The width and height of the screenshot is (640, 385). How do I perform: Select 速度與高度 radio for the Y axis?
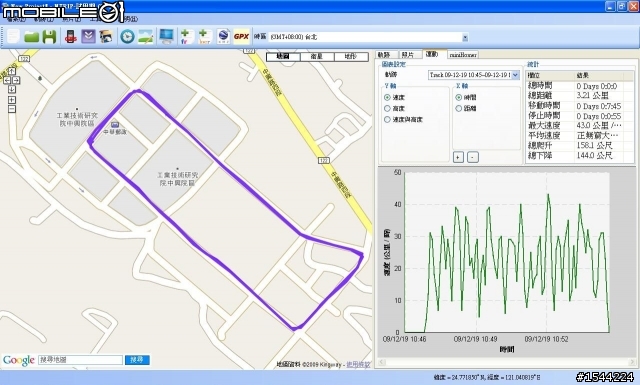tap(387, 119)
